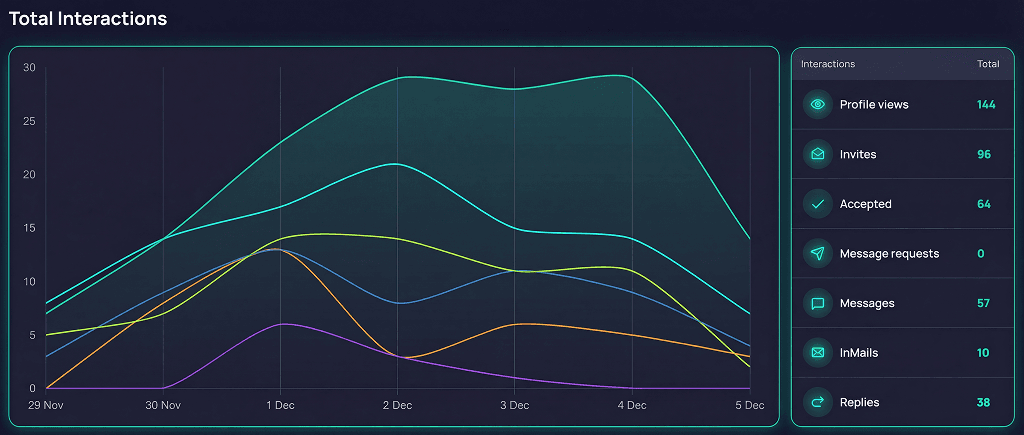Image resolution: width=1024 pixels, height=435 pixels.
Task: Click the 5 value on y-axis
Action: click(x=32, y=336)
